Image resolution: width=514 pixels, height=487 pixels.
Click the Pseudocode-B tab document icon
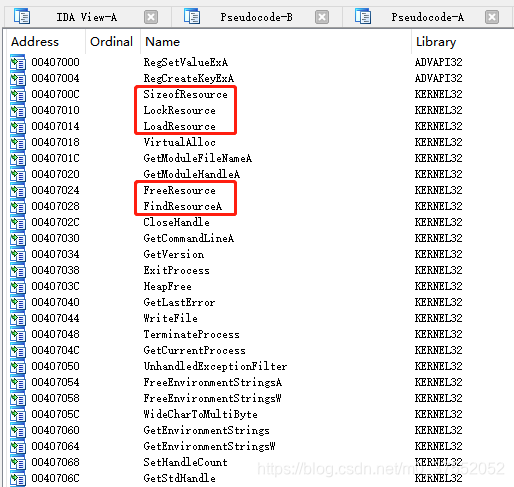192,16
